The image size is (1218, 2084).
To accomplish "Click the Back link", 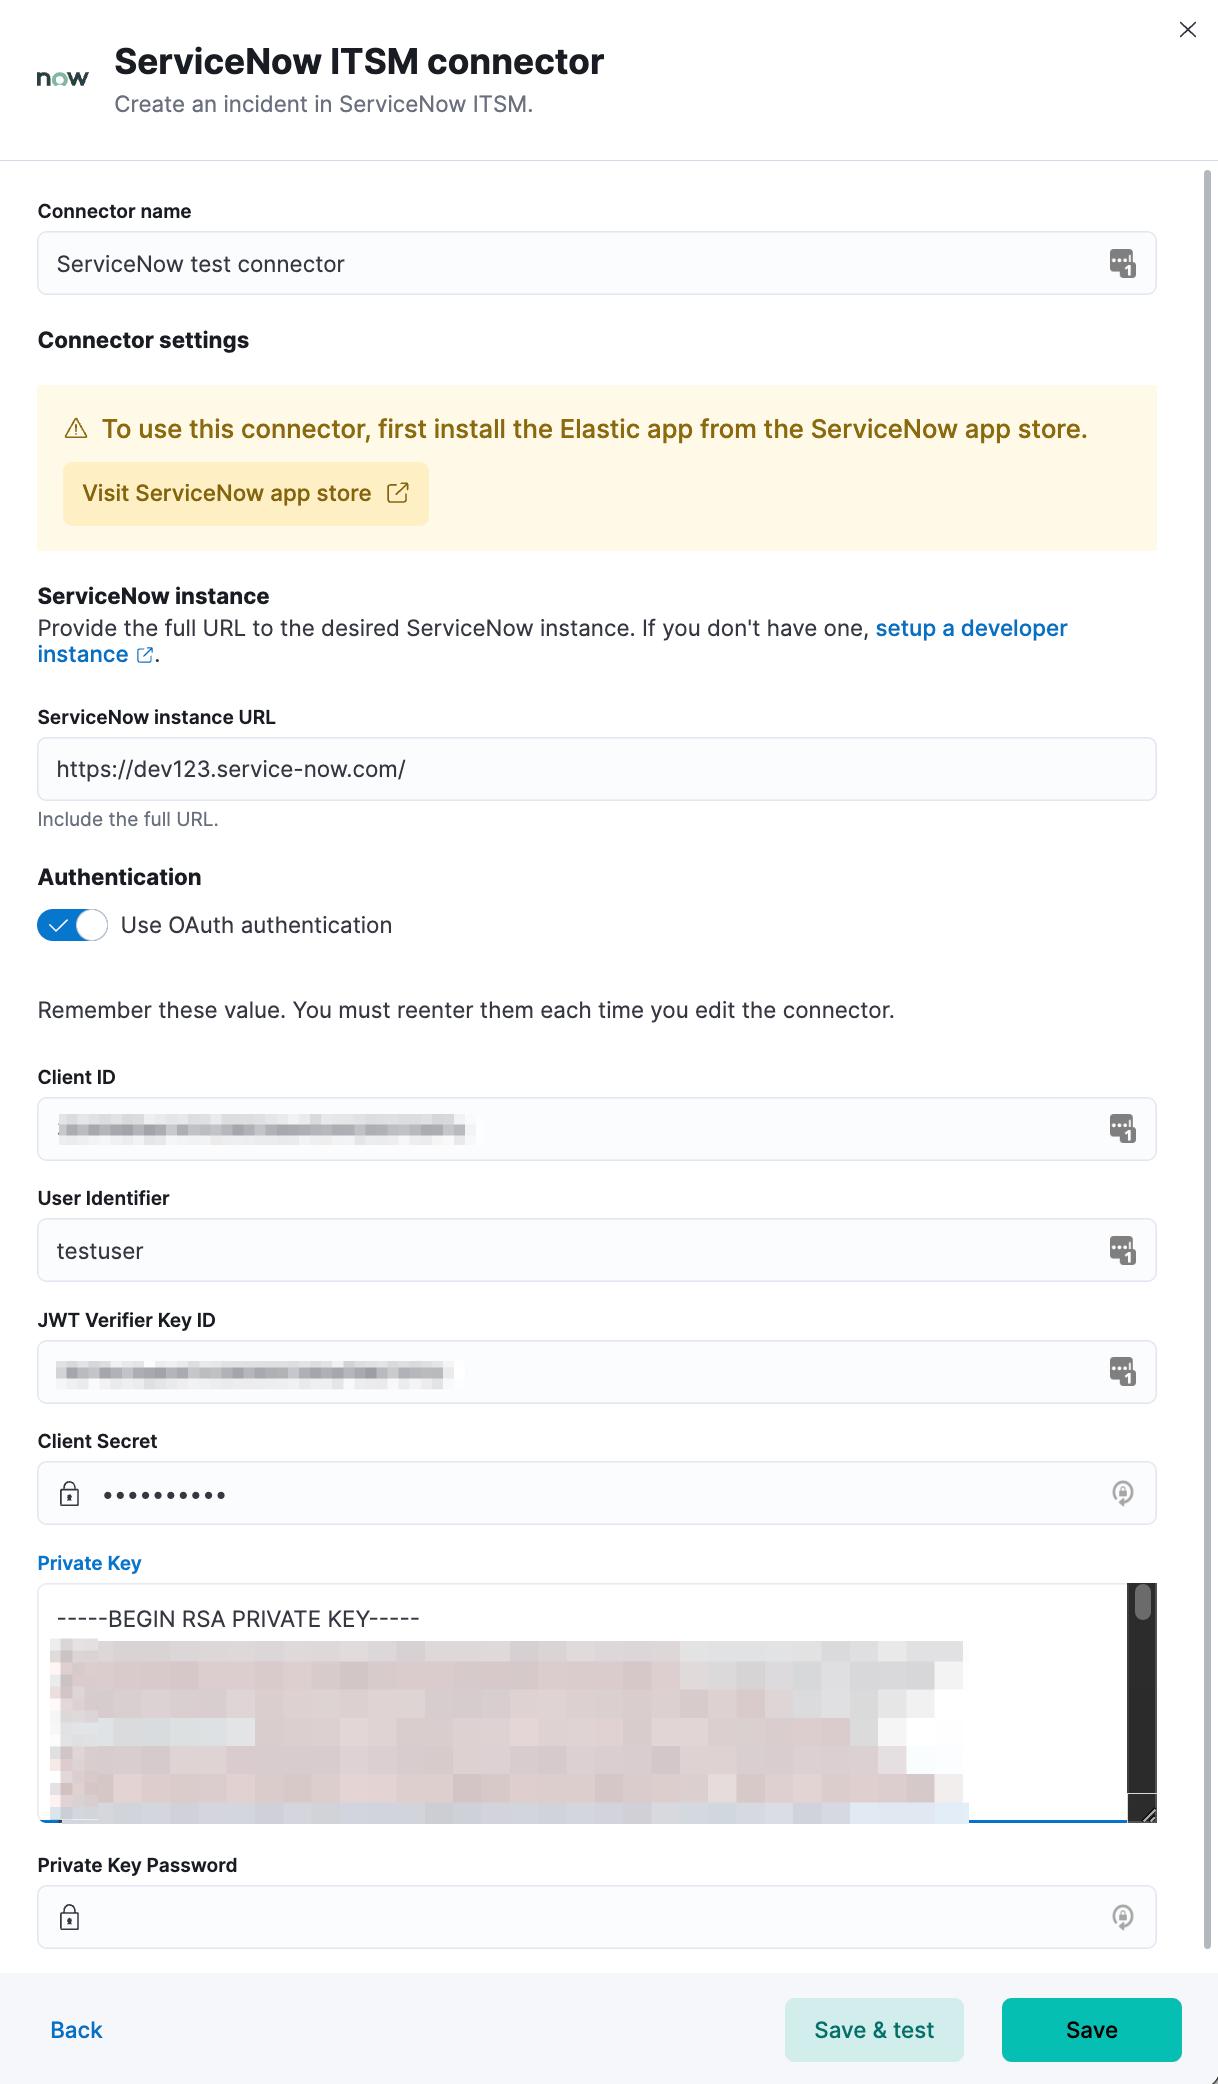I will pos(75,2029).
